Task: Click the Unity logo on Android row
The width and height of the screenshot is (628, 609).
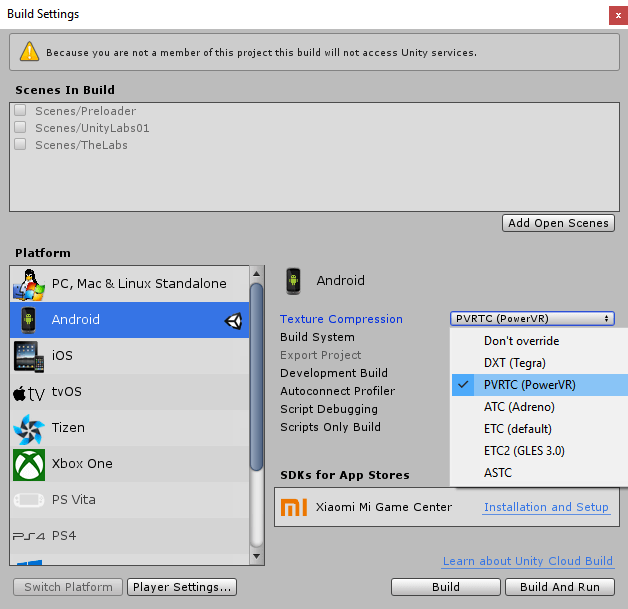Action: coord(233,321)
